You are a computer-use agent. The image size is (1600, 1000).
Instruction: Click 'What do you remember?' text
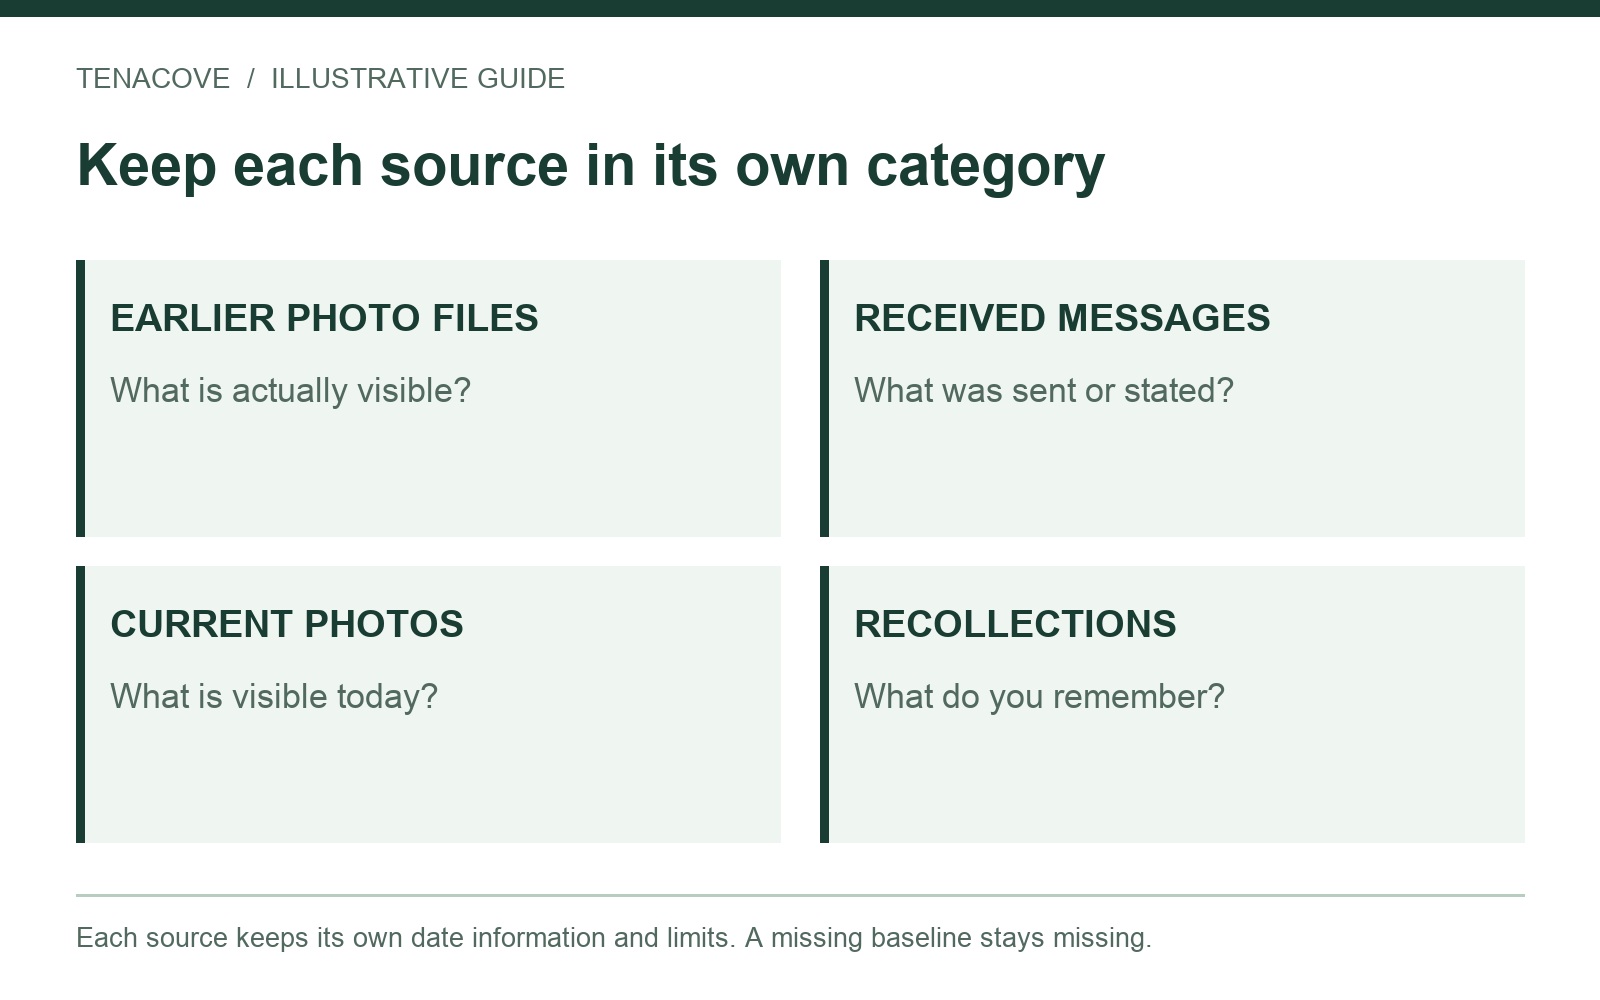click(1039, 696)
